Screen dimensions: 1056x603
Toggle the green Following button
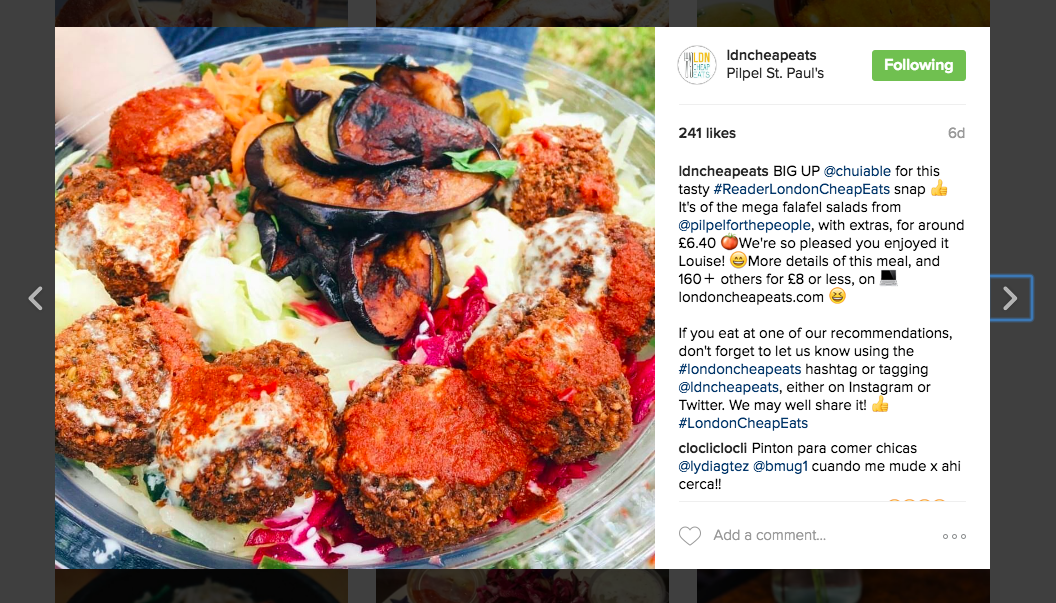(x=919, y=65)
